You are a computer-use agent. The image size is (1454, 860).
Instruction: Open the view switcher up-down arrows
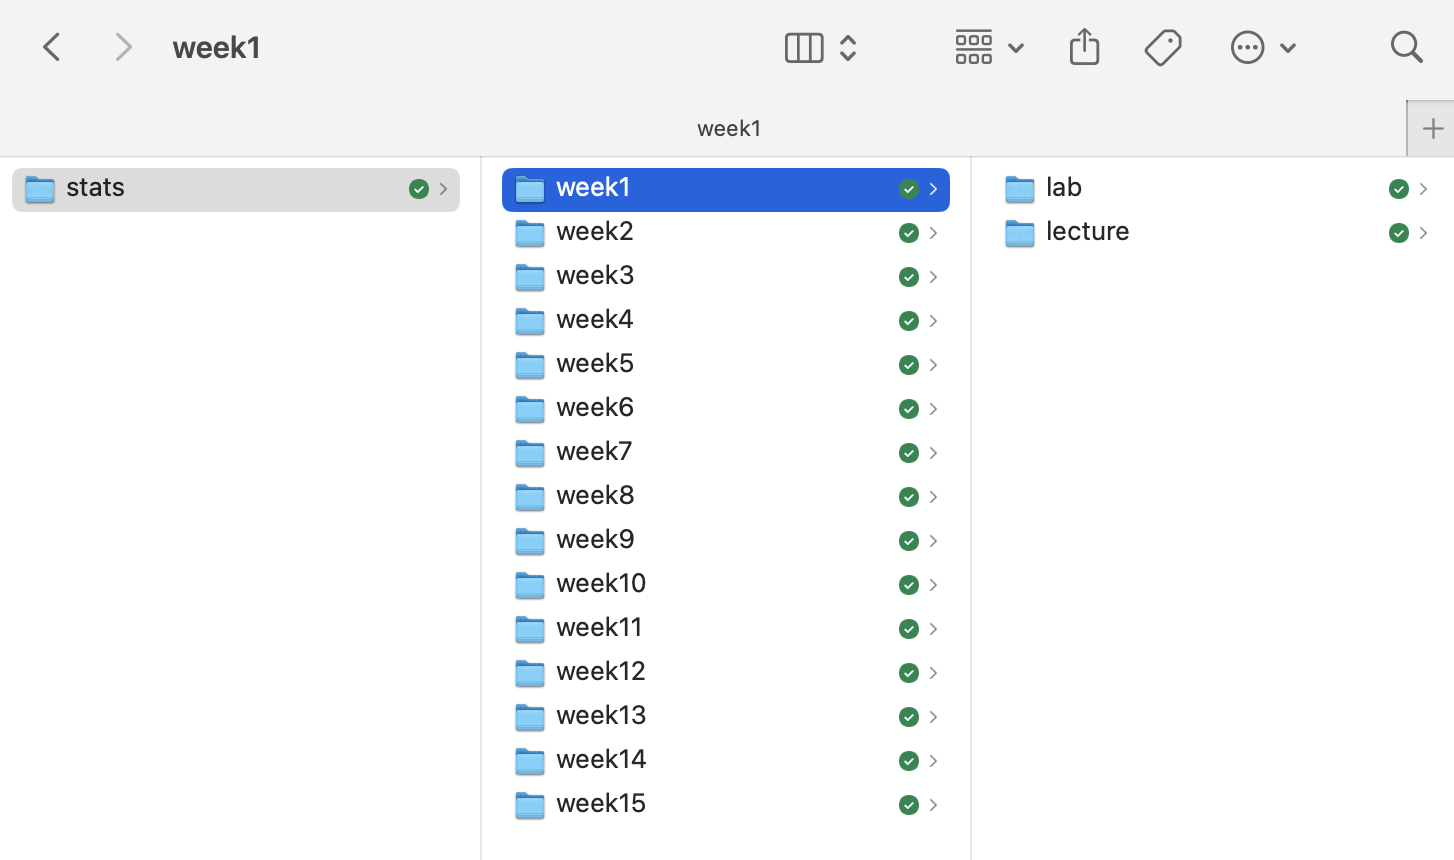[848, 47]
